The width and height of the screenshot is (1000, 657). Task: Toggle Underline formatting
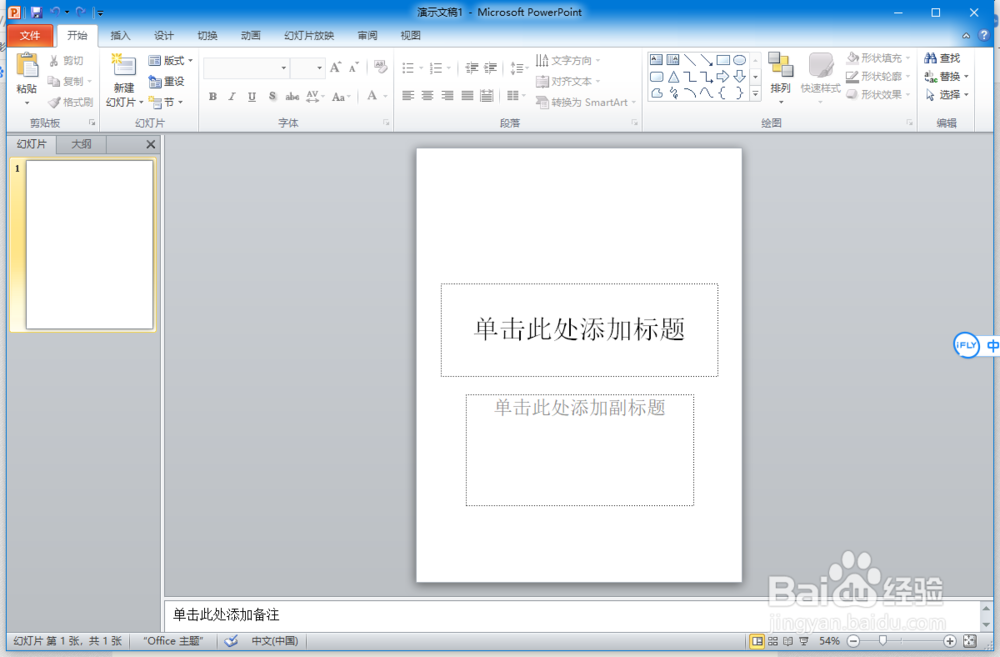pos(251,97)
